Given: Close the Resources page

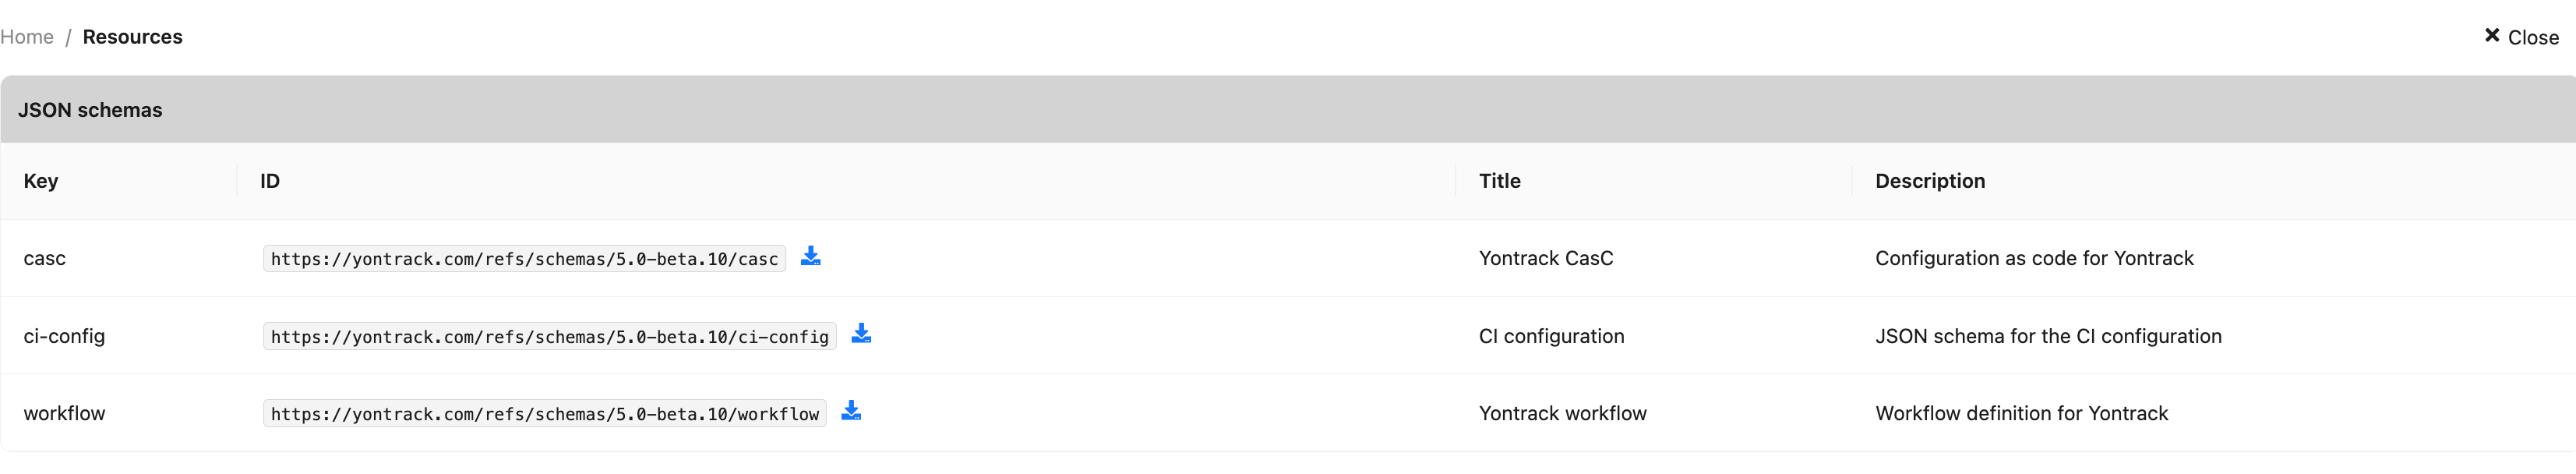Looking at the screenshot, I should click(2520, 37).
